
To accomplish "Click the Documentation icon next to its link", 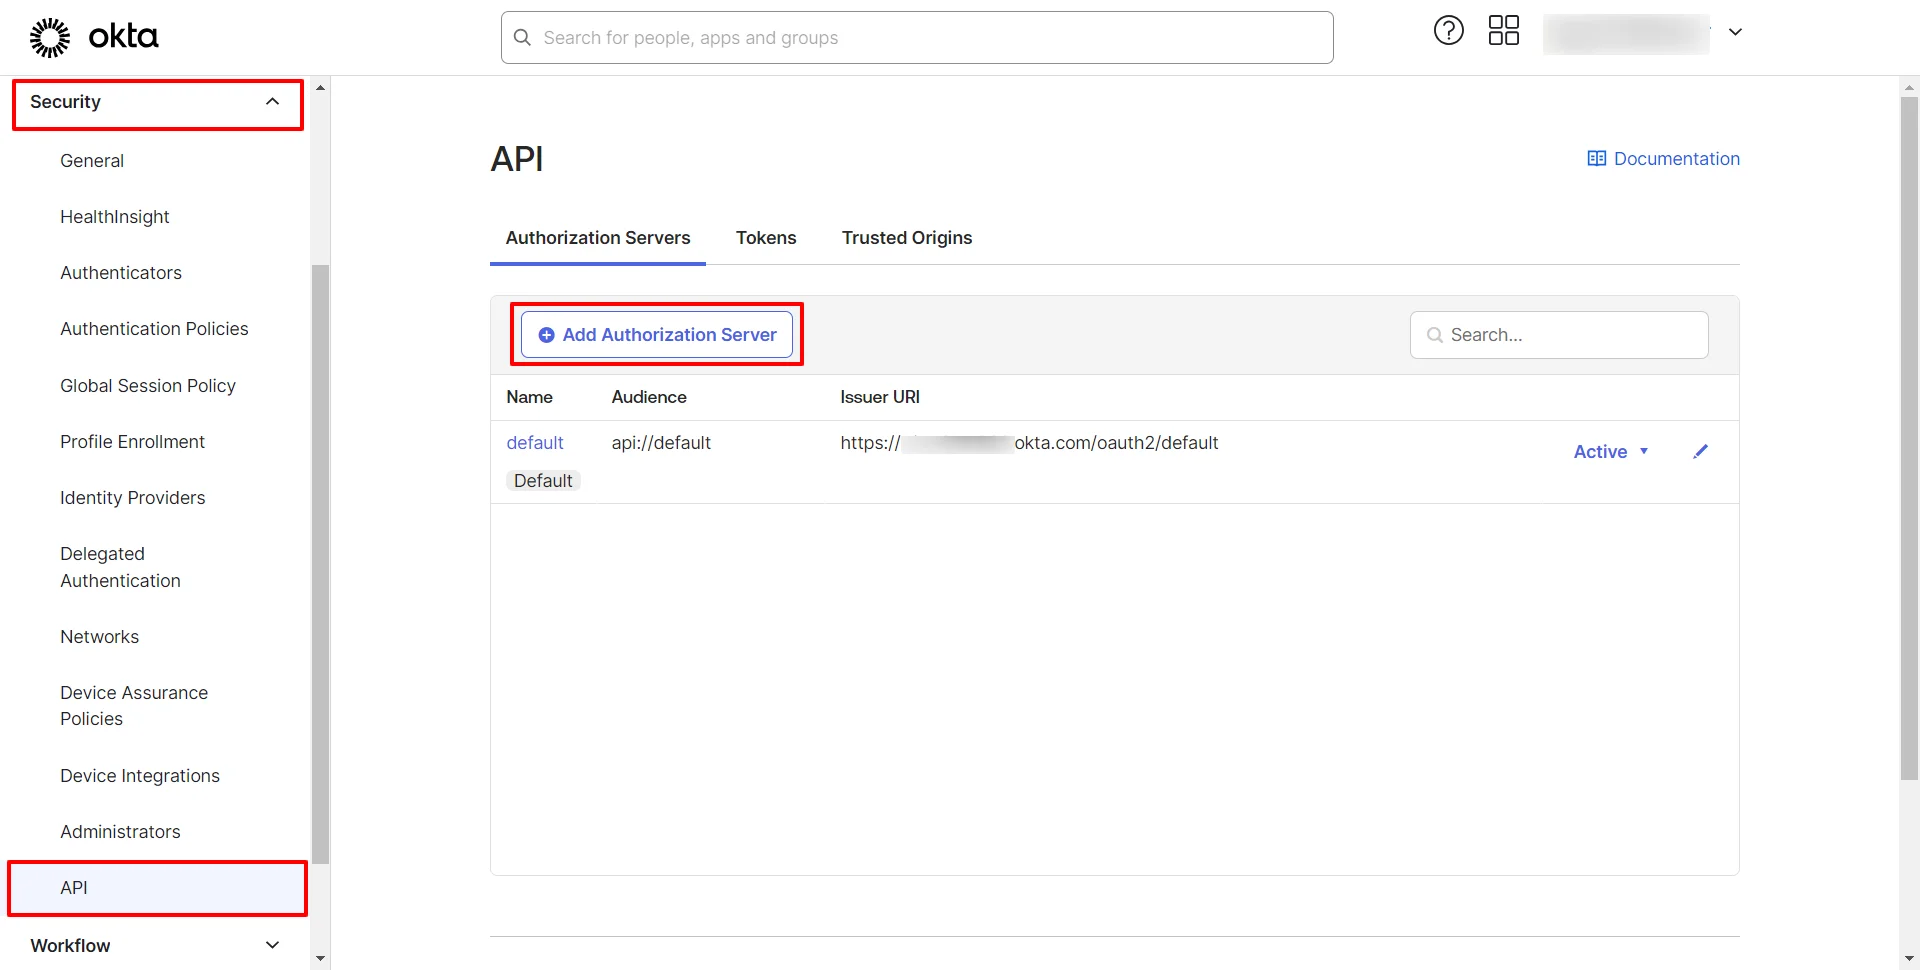I will [1596, 158].
